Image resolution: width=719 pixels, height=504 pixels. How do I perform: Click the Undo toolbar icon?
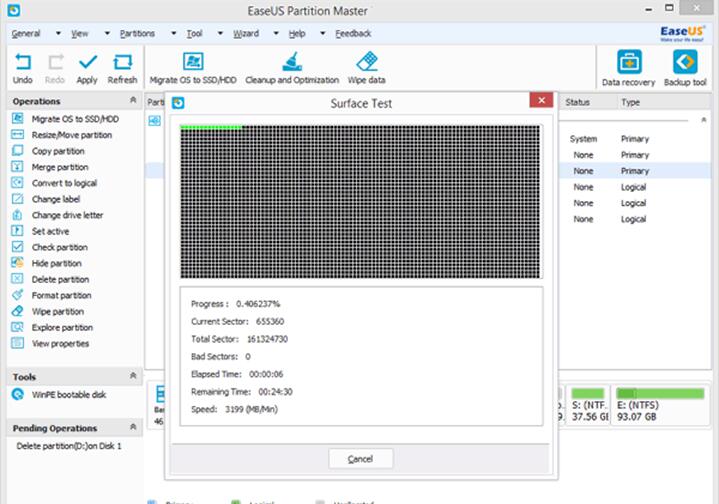[x=22, y=68]
